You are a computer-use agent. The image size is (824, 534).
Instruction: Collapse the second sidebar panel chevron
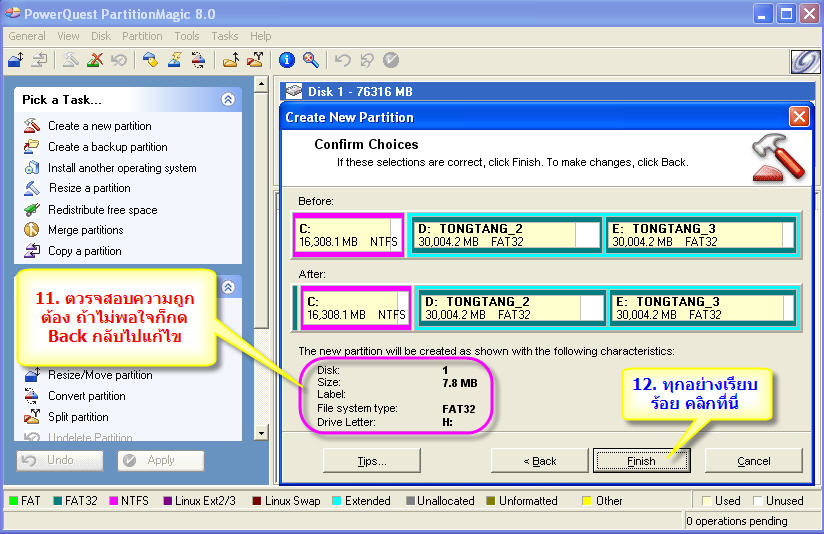228,287
